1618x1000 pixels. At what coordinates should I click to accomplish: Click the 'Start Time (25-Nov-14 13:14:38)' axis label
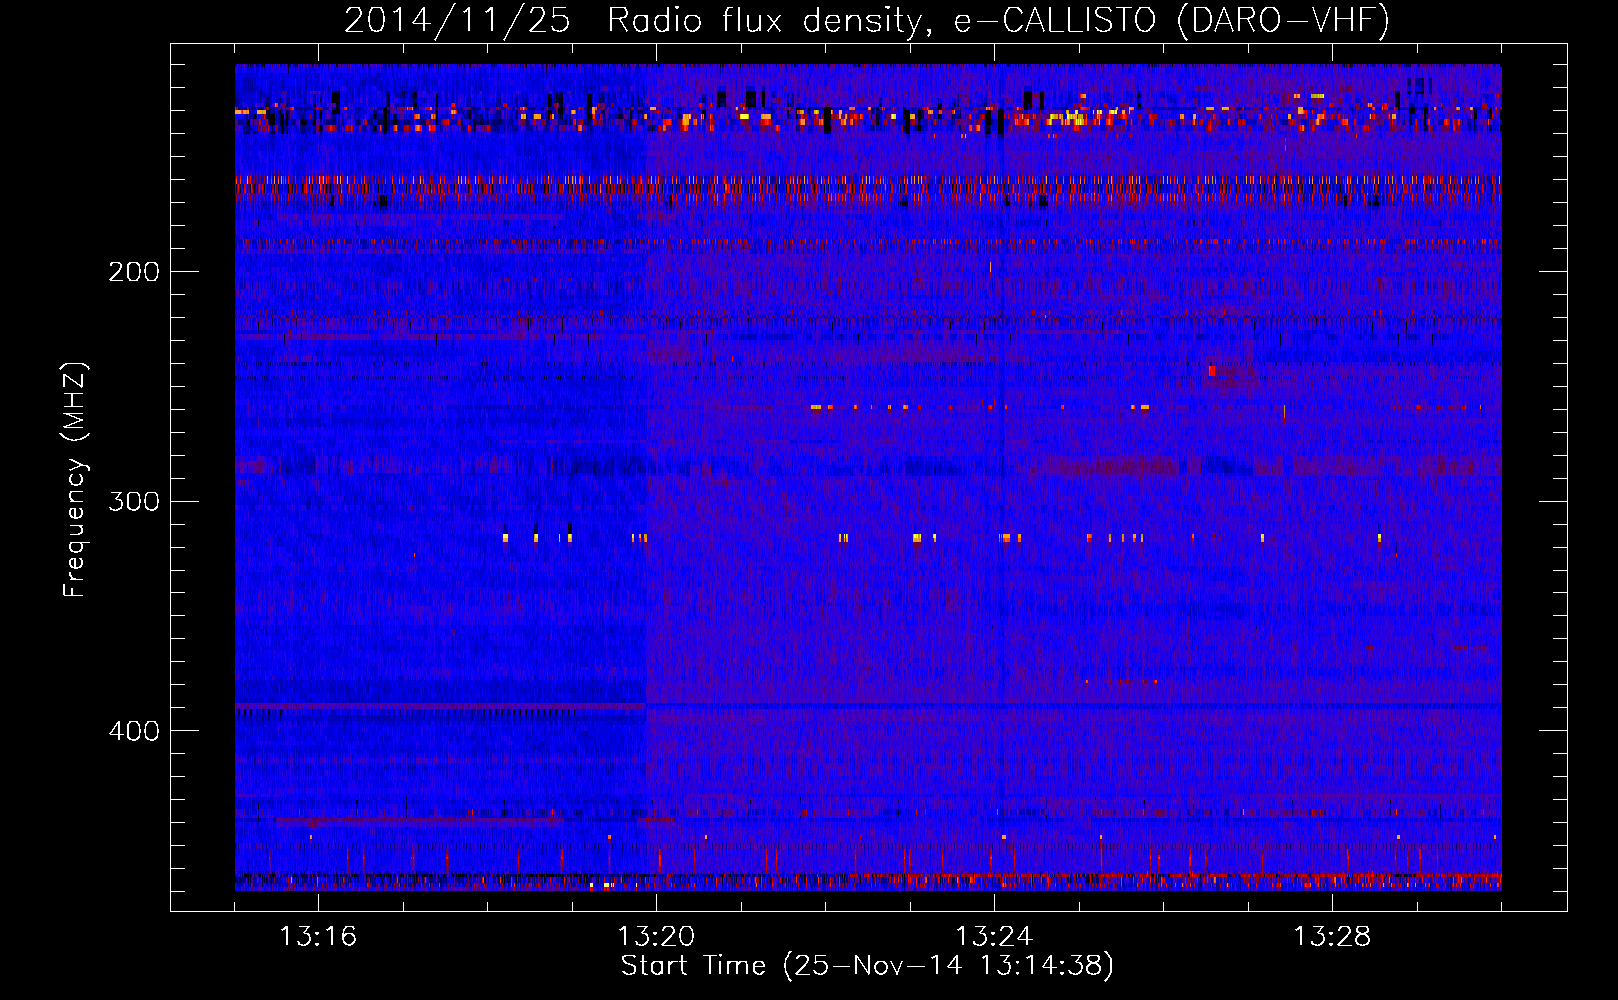click(867, 966)
